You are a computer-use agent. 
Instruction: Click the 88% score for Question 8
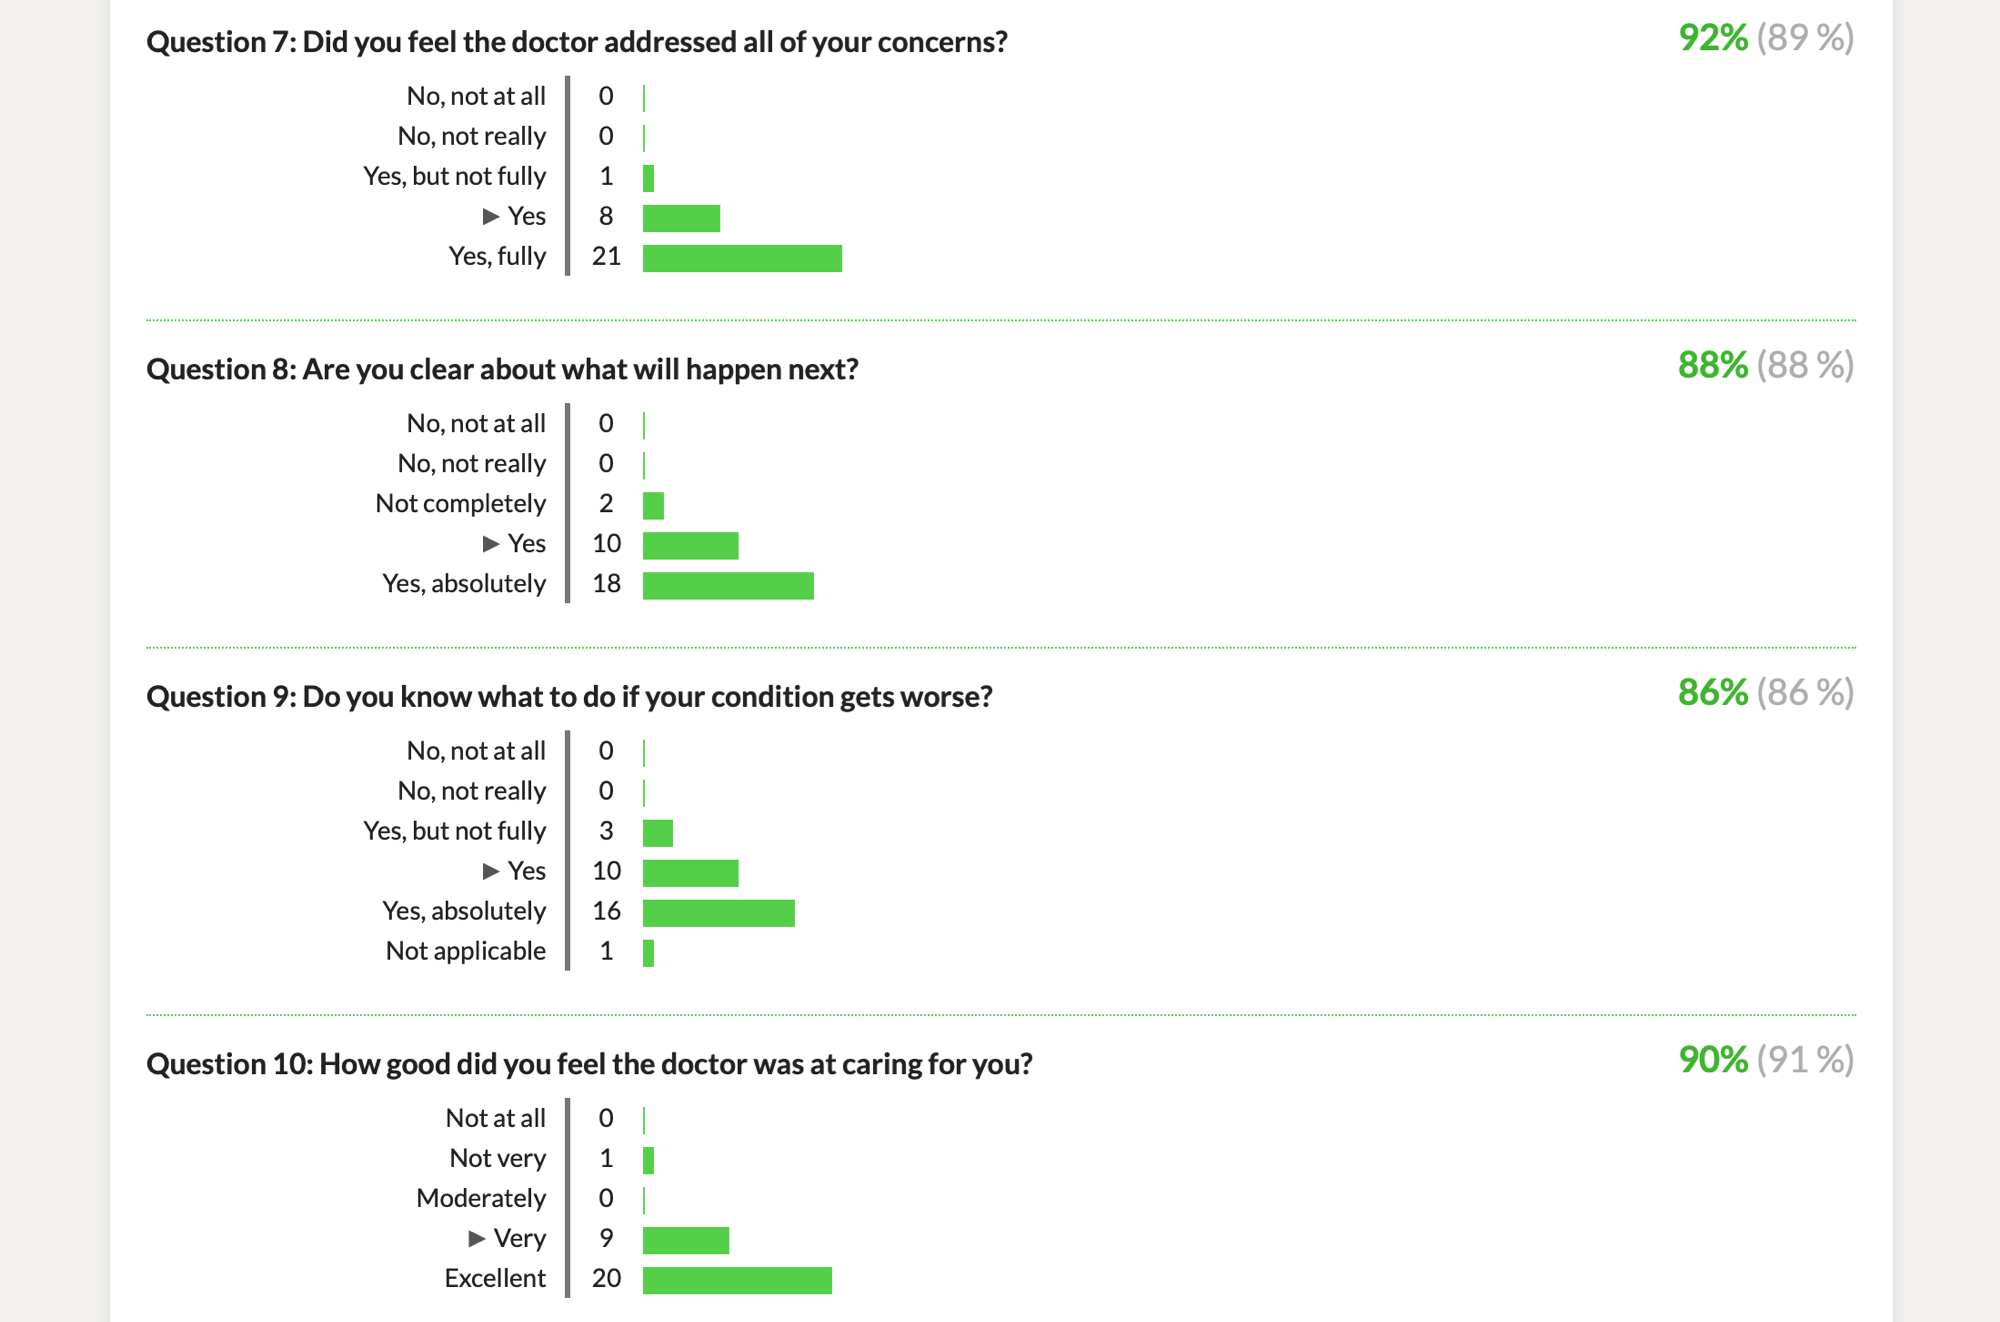pos(1713,366)
